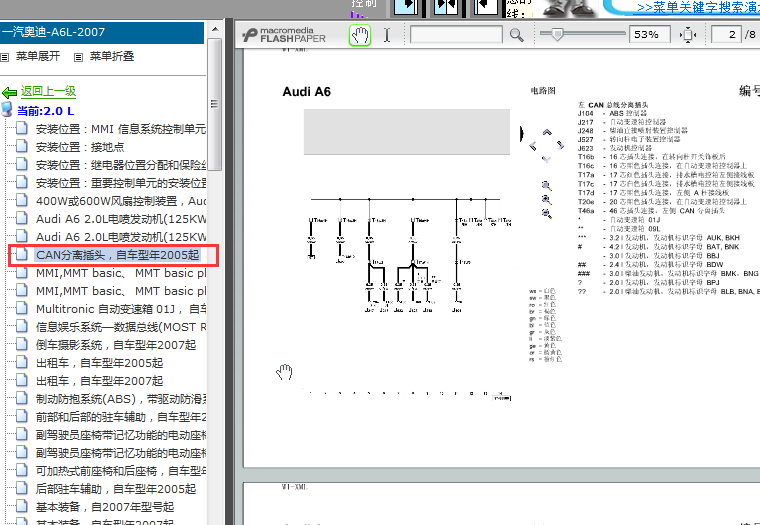This screenshot has height=525, width=760.
Task: Open 安装位置：接地点 entry
Action: [80, 147]
